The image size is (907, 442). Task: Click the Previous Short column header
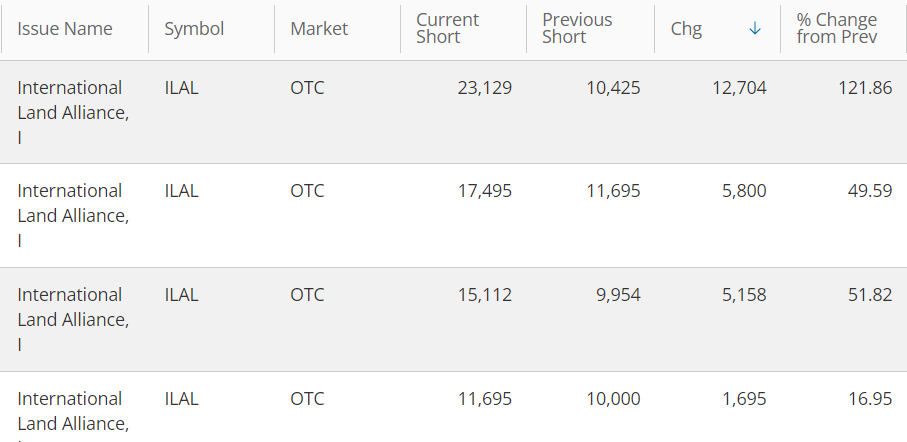click(577, 29)
